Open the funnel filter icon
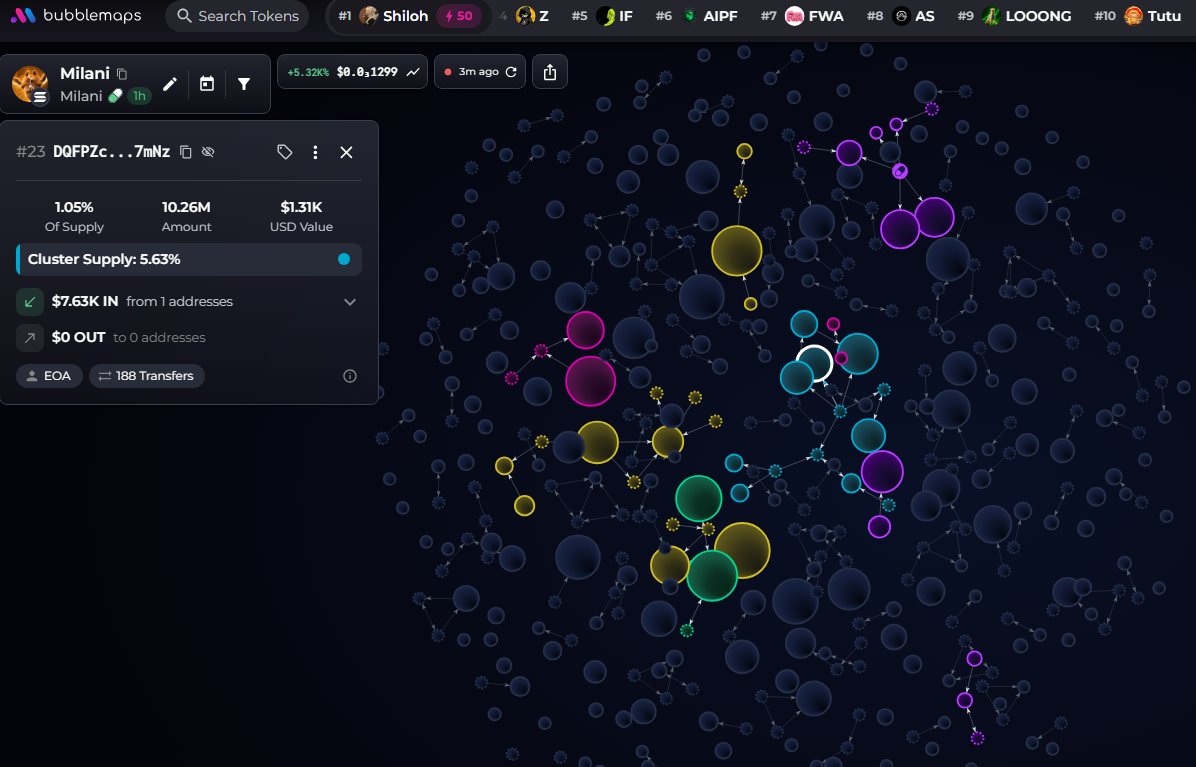The image size is (1196, 767). pos(244,84)
